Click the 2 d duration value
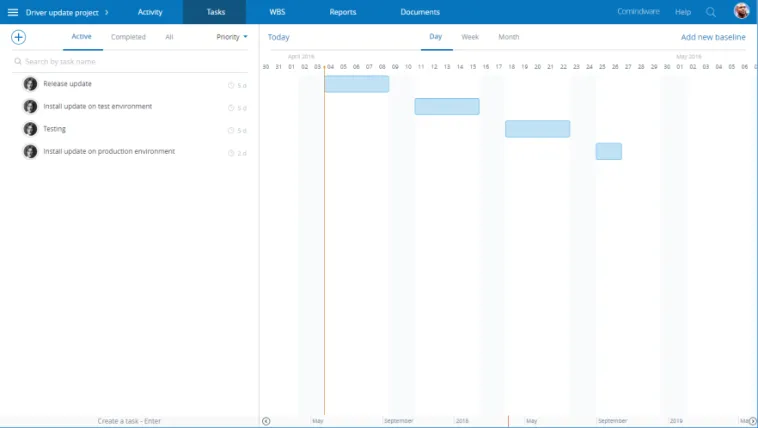The width and height of the screenshot is (758, 428). pos(242,153)
